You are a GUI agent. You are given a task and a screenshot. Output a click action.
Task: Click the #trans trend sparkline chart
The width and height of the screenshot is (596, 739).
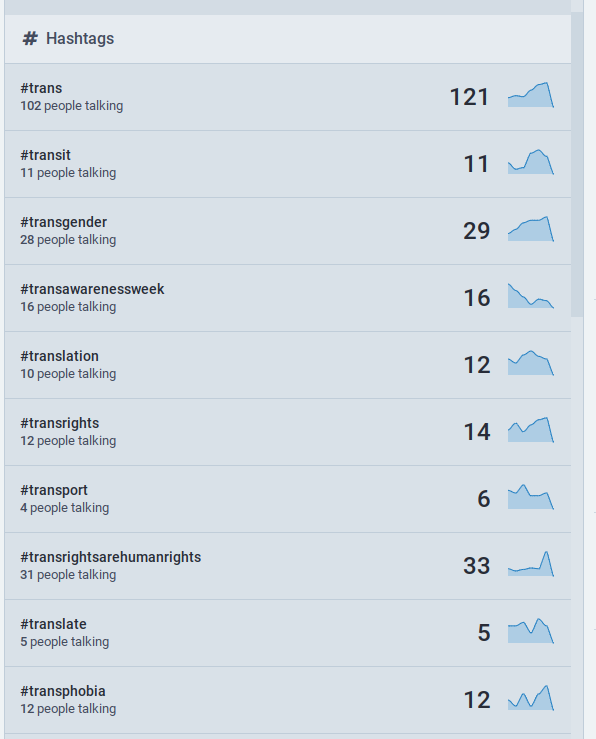coord(531,95)
